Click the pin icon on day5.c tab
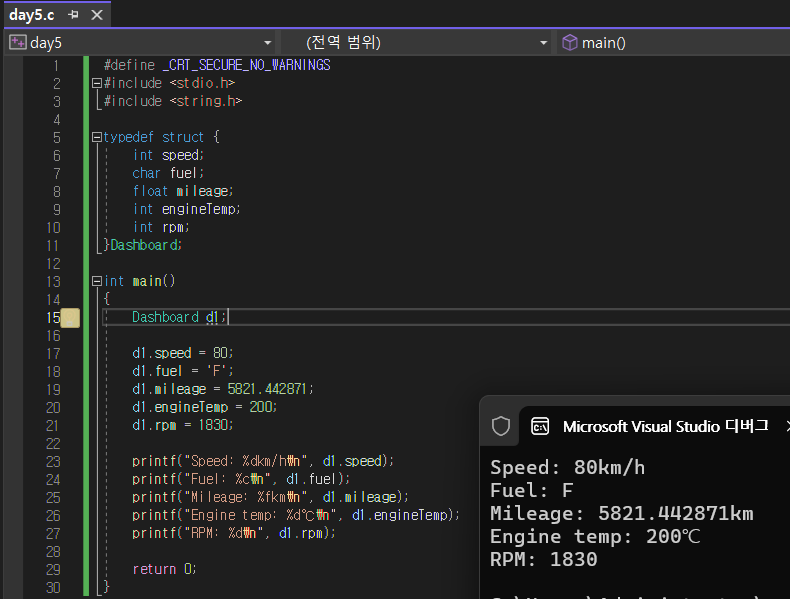Viewport: 790px width, 599px height. tap(73, 15)
